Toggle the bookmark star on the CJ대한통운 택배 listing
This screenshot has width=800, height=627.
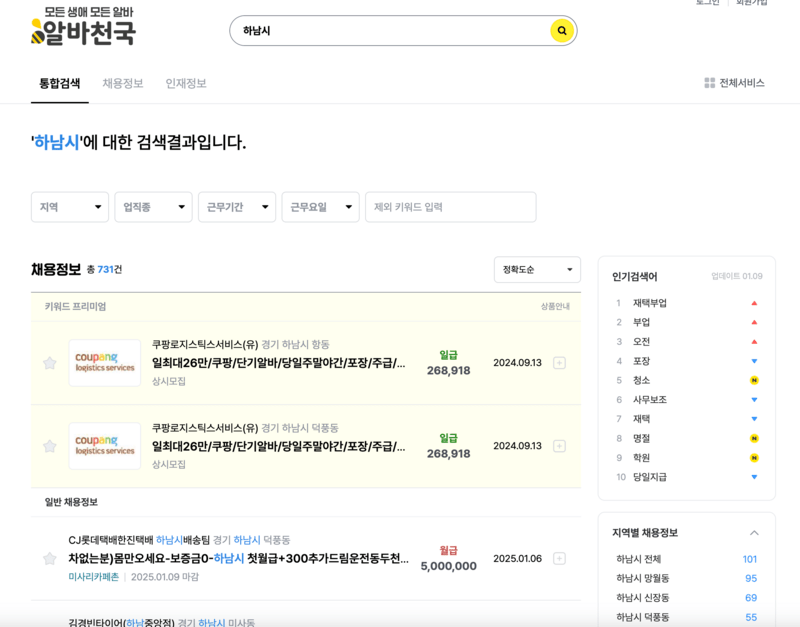[50, 559]
